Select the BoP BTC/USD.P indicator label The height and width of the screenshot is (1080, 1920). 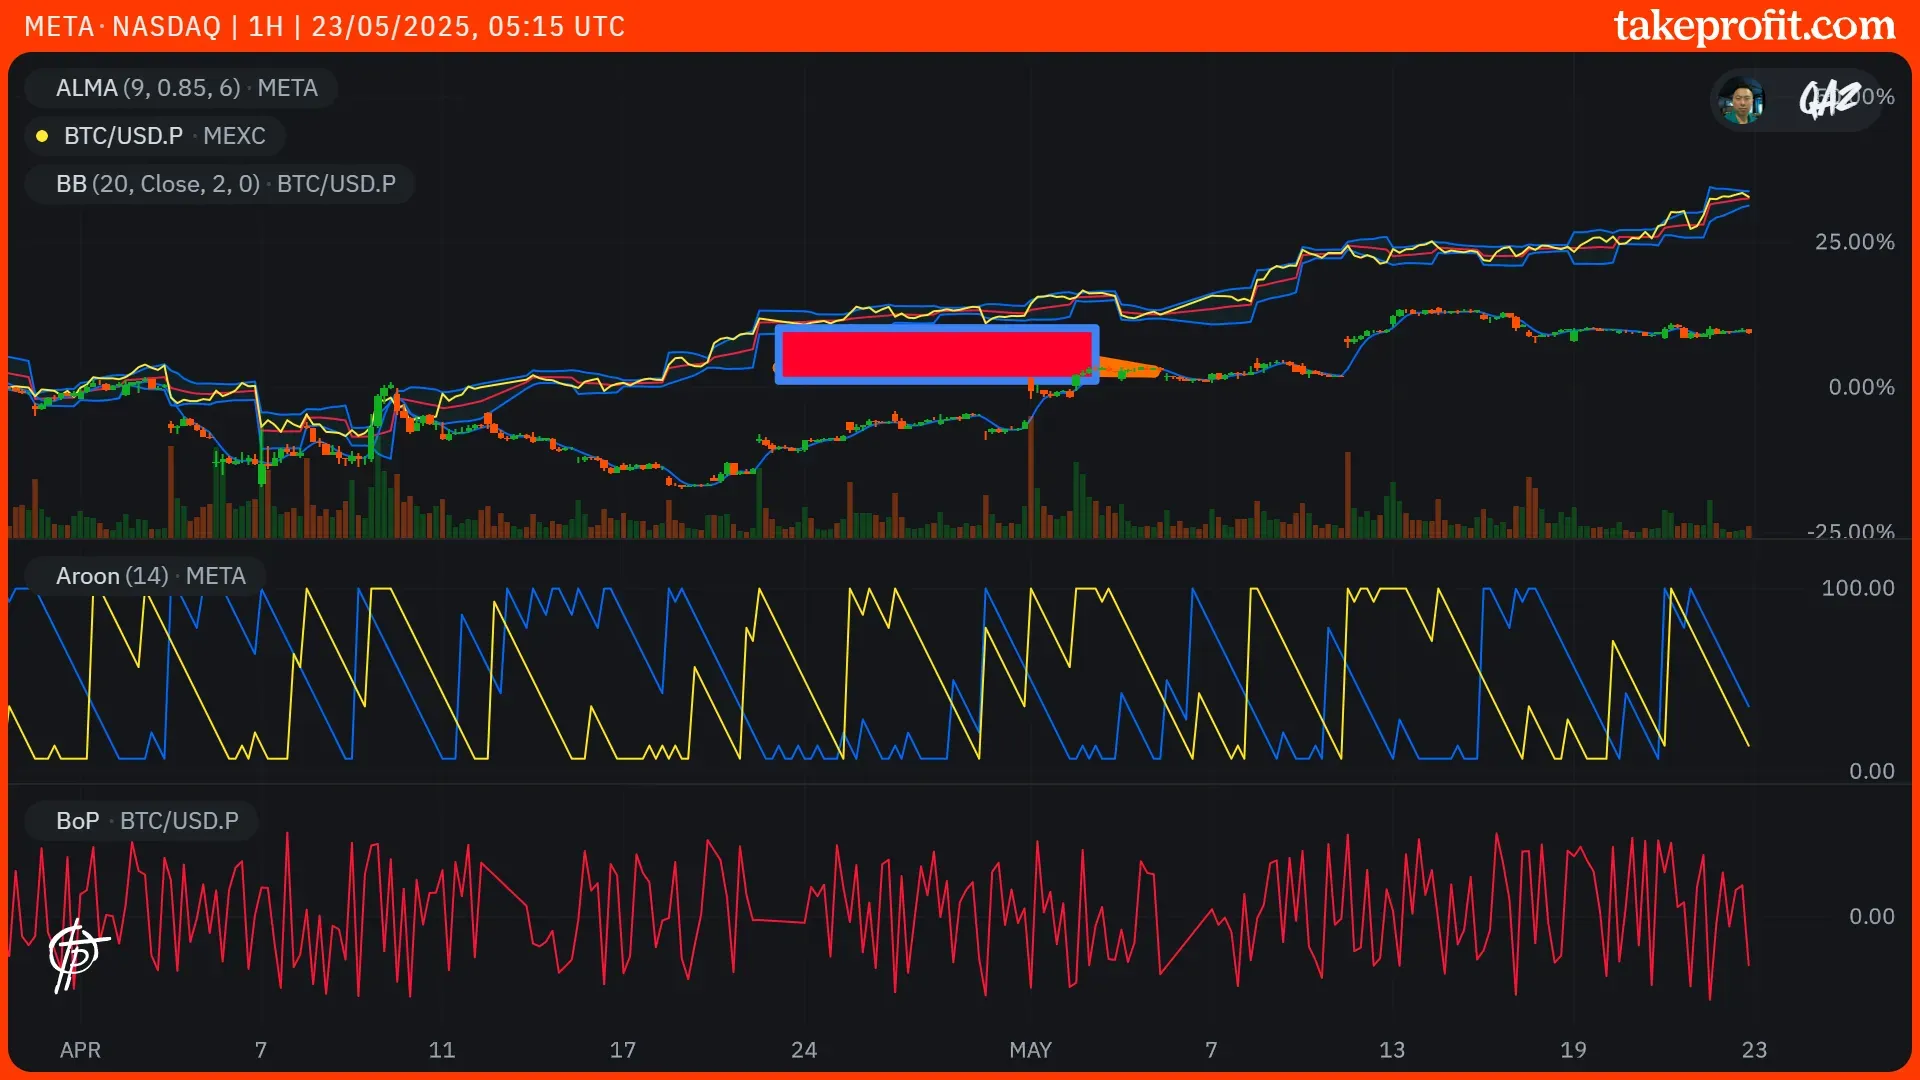click(x=147, y=821)
